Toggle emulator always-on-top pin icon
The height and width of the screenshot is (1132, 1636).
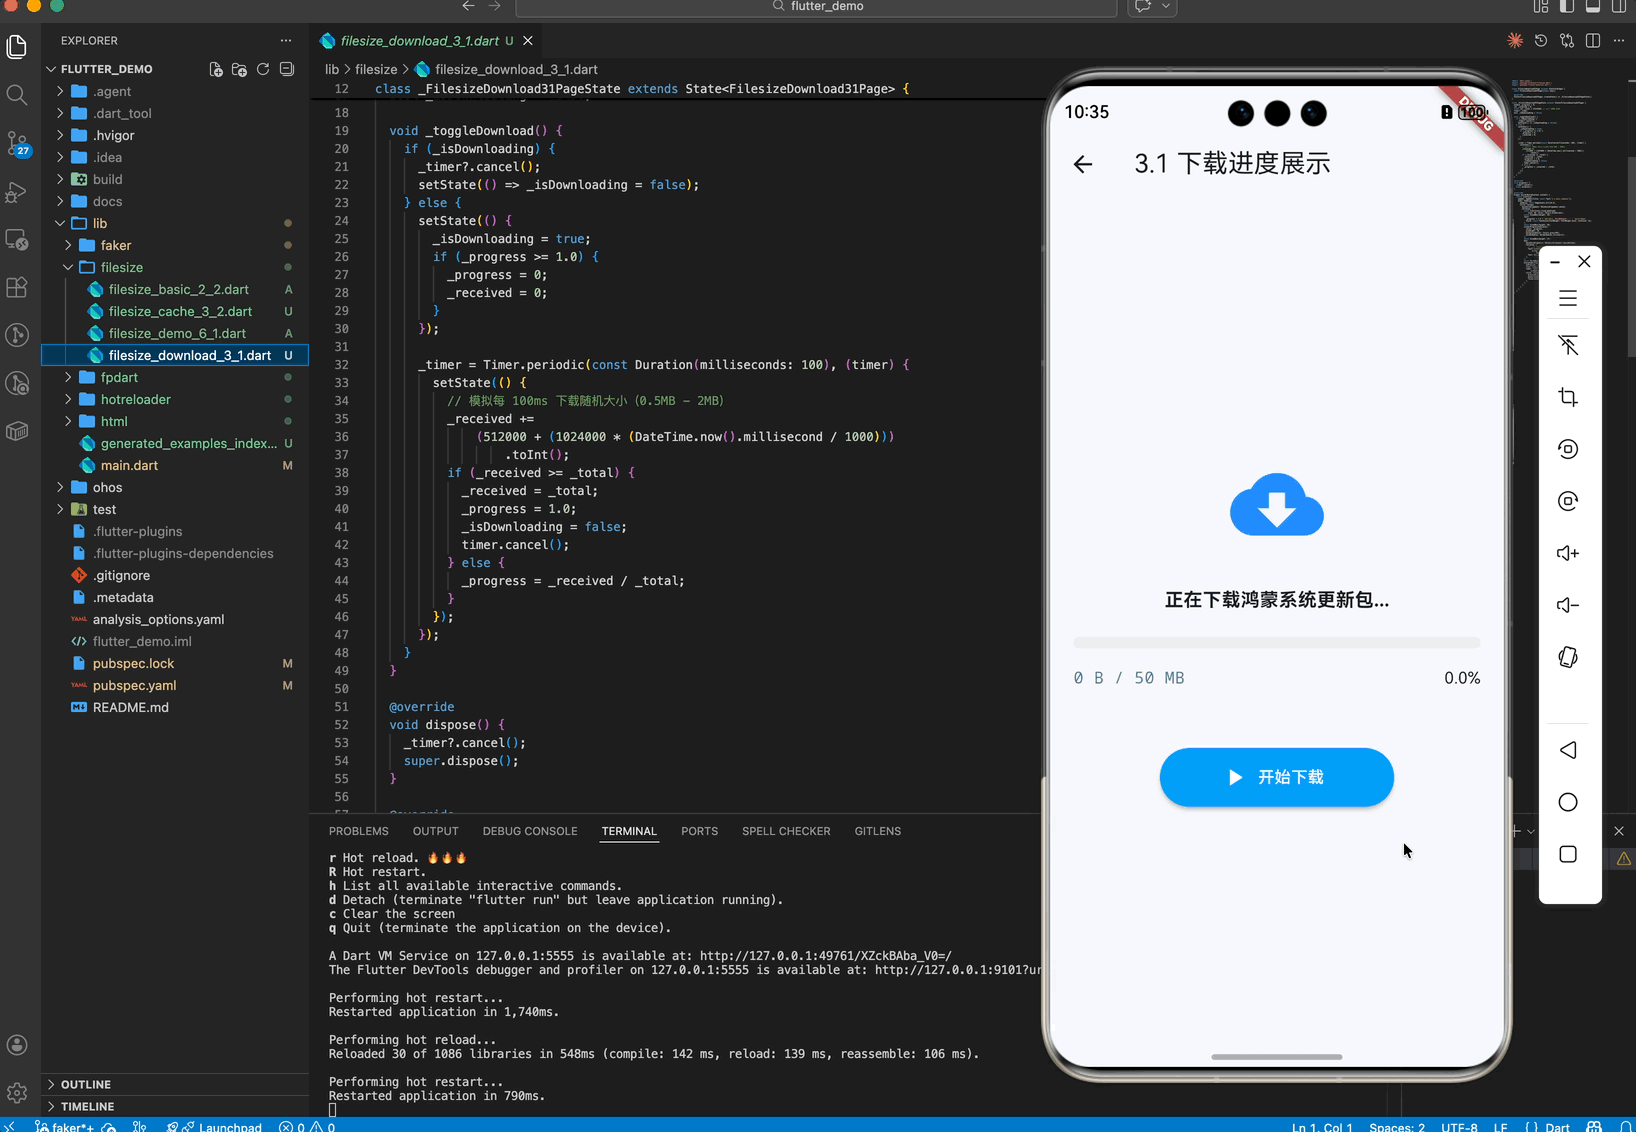(1568, 345)
